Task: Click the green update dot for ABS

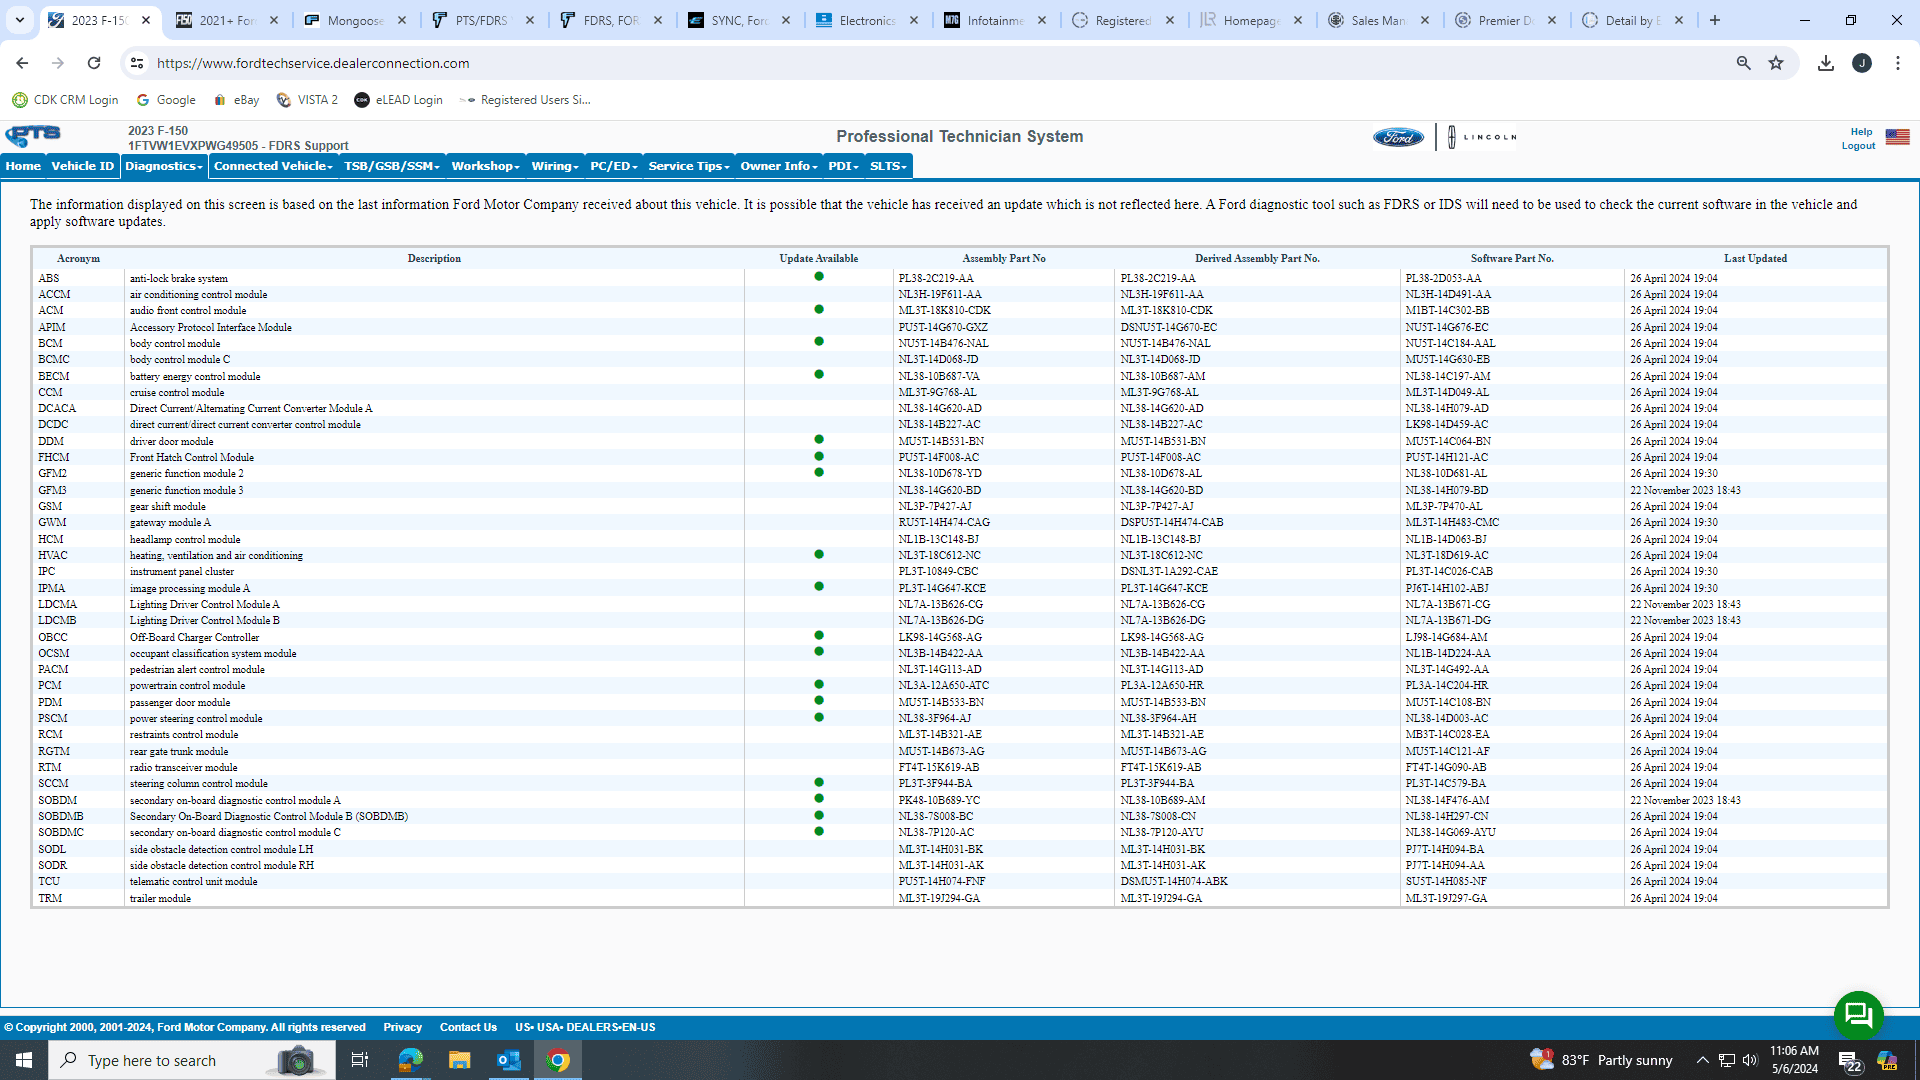Action: (x=819, y=277)
